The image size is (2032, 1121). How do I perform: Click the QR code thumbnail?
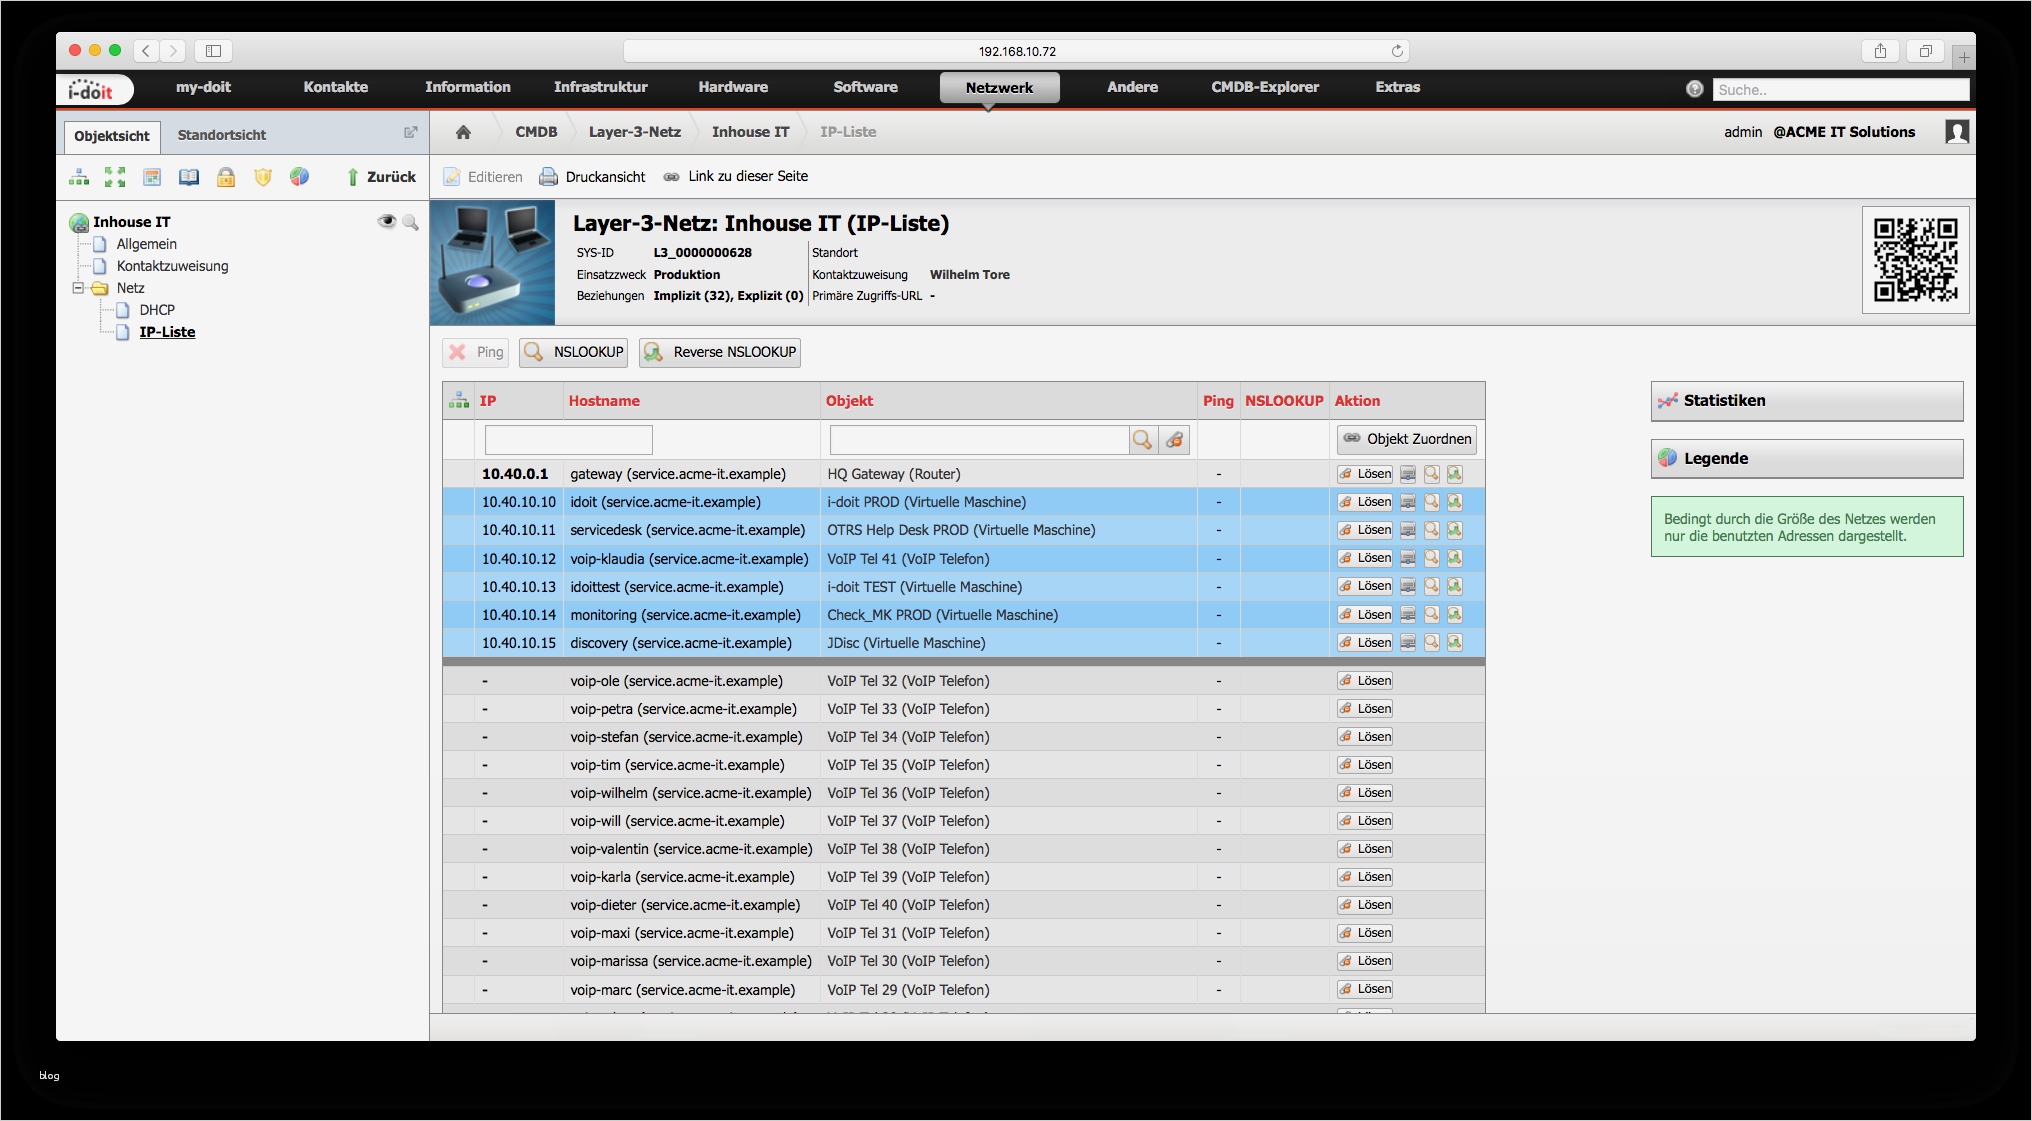click(1915, 260)
